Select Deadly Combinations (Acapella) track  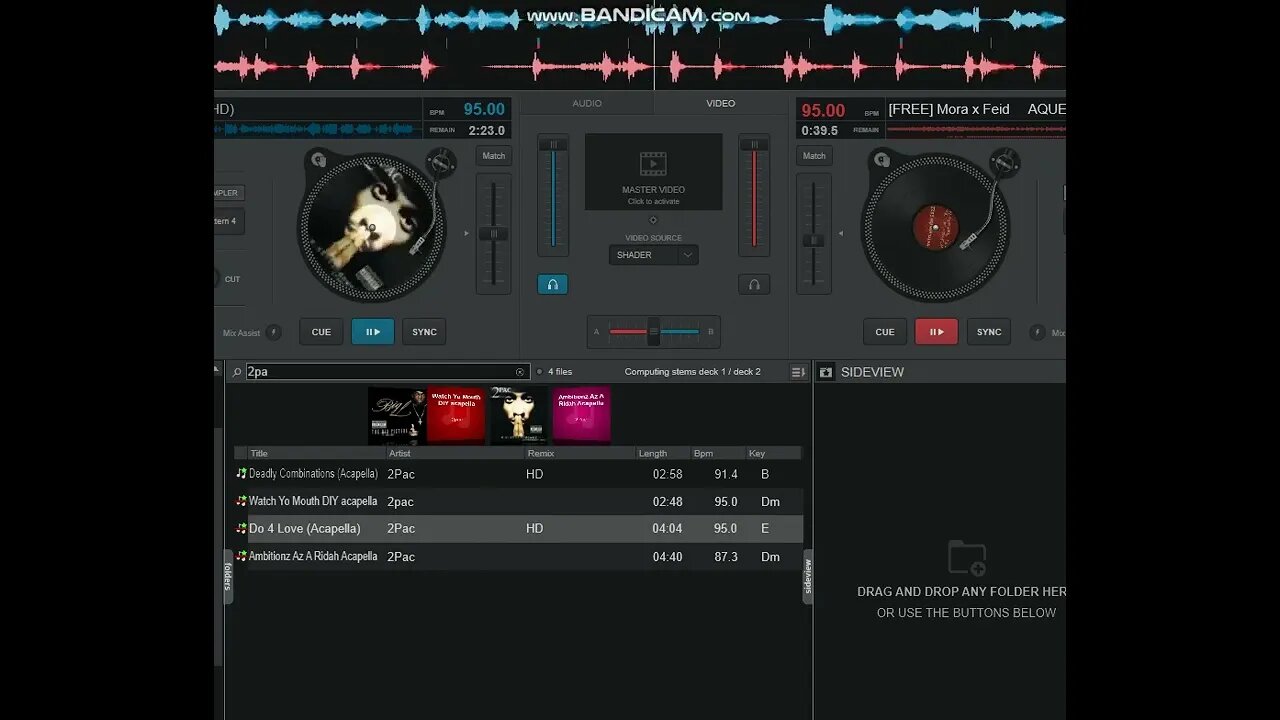pyautogui.click(x=518, y=474)
